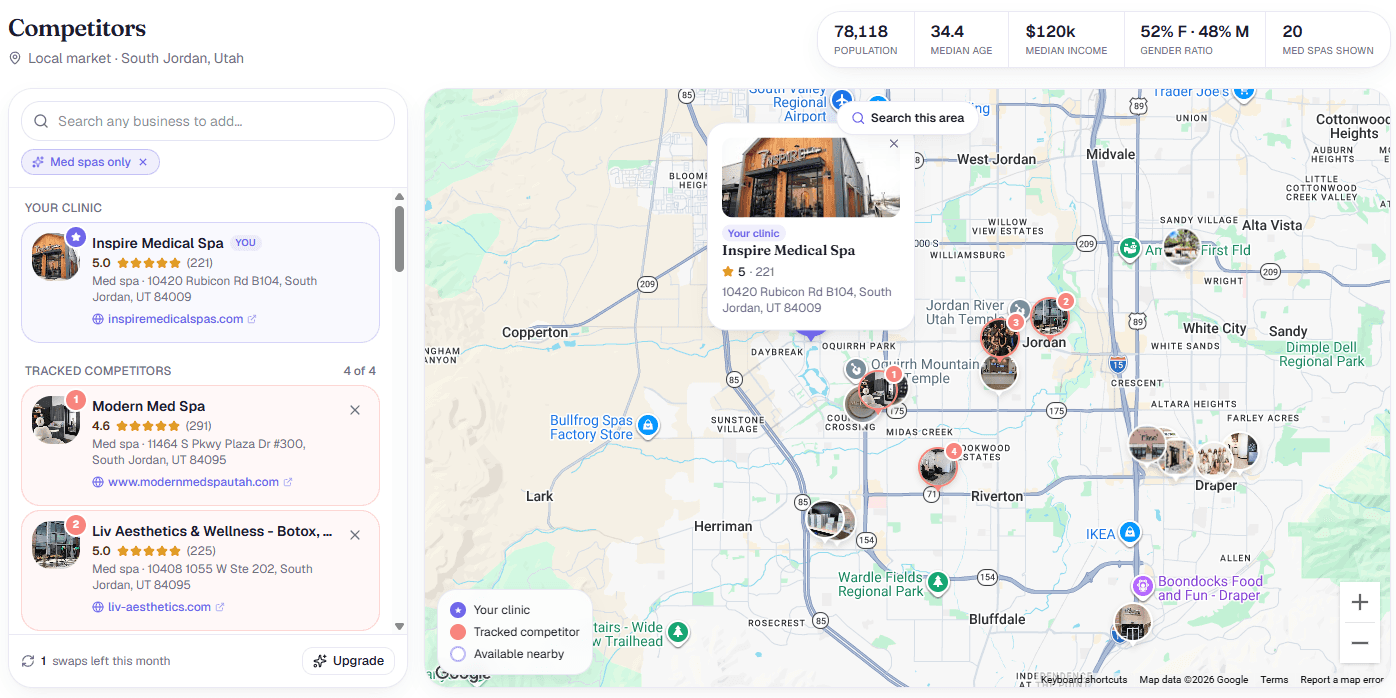This screenshot has height=698, width=1396.
Task: Open Keyboard shortcuts on the map
Action: pyautogui.click(x=1083, y=680)
